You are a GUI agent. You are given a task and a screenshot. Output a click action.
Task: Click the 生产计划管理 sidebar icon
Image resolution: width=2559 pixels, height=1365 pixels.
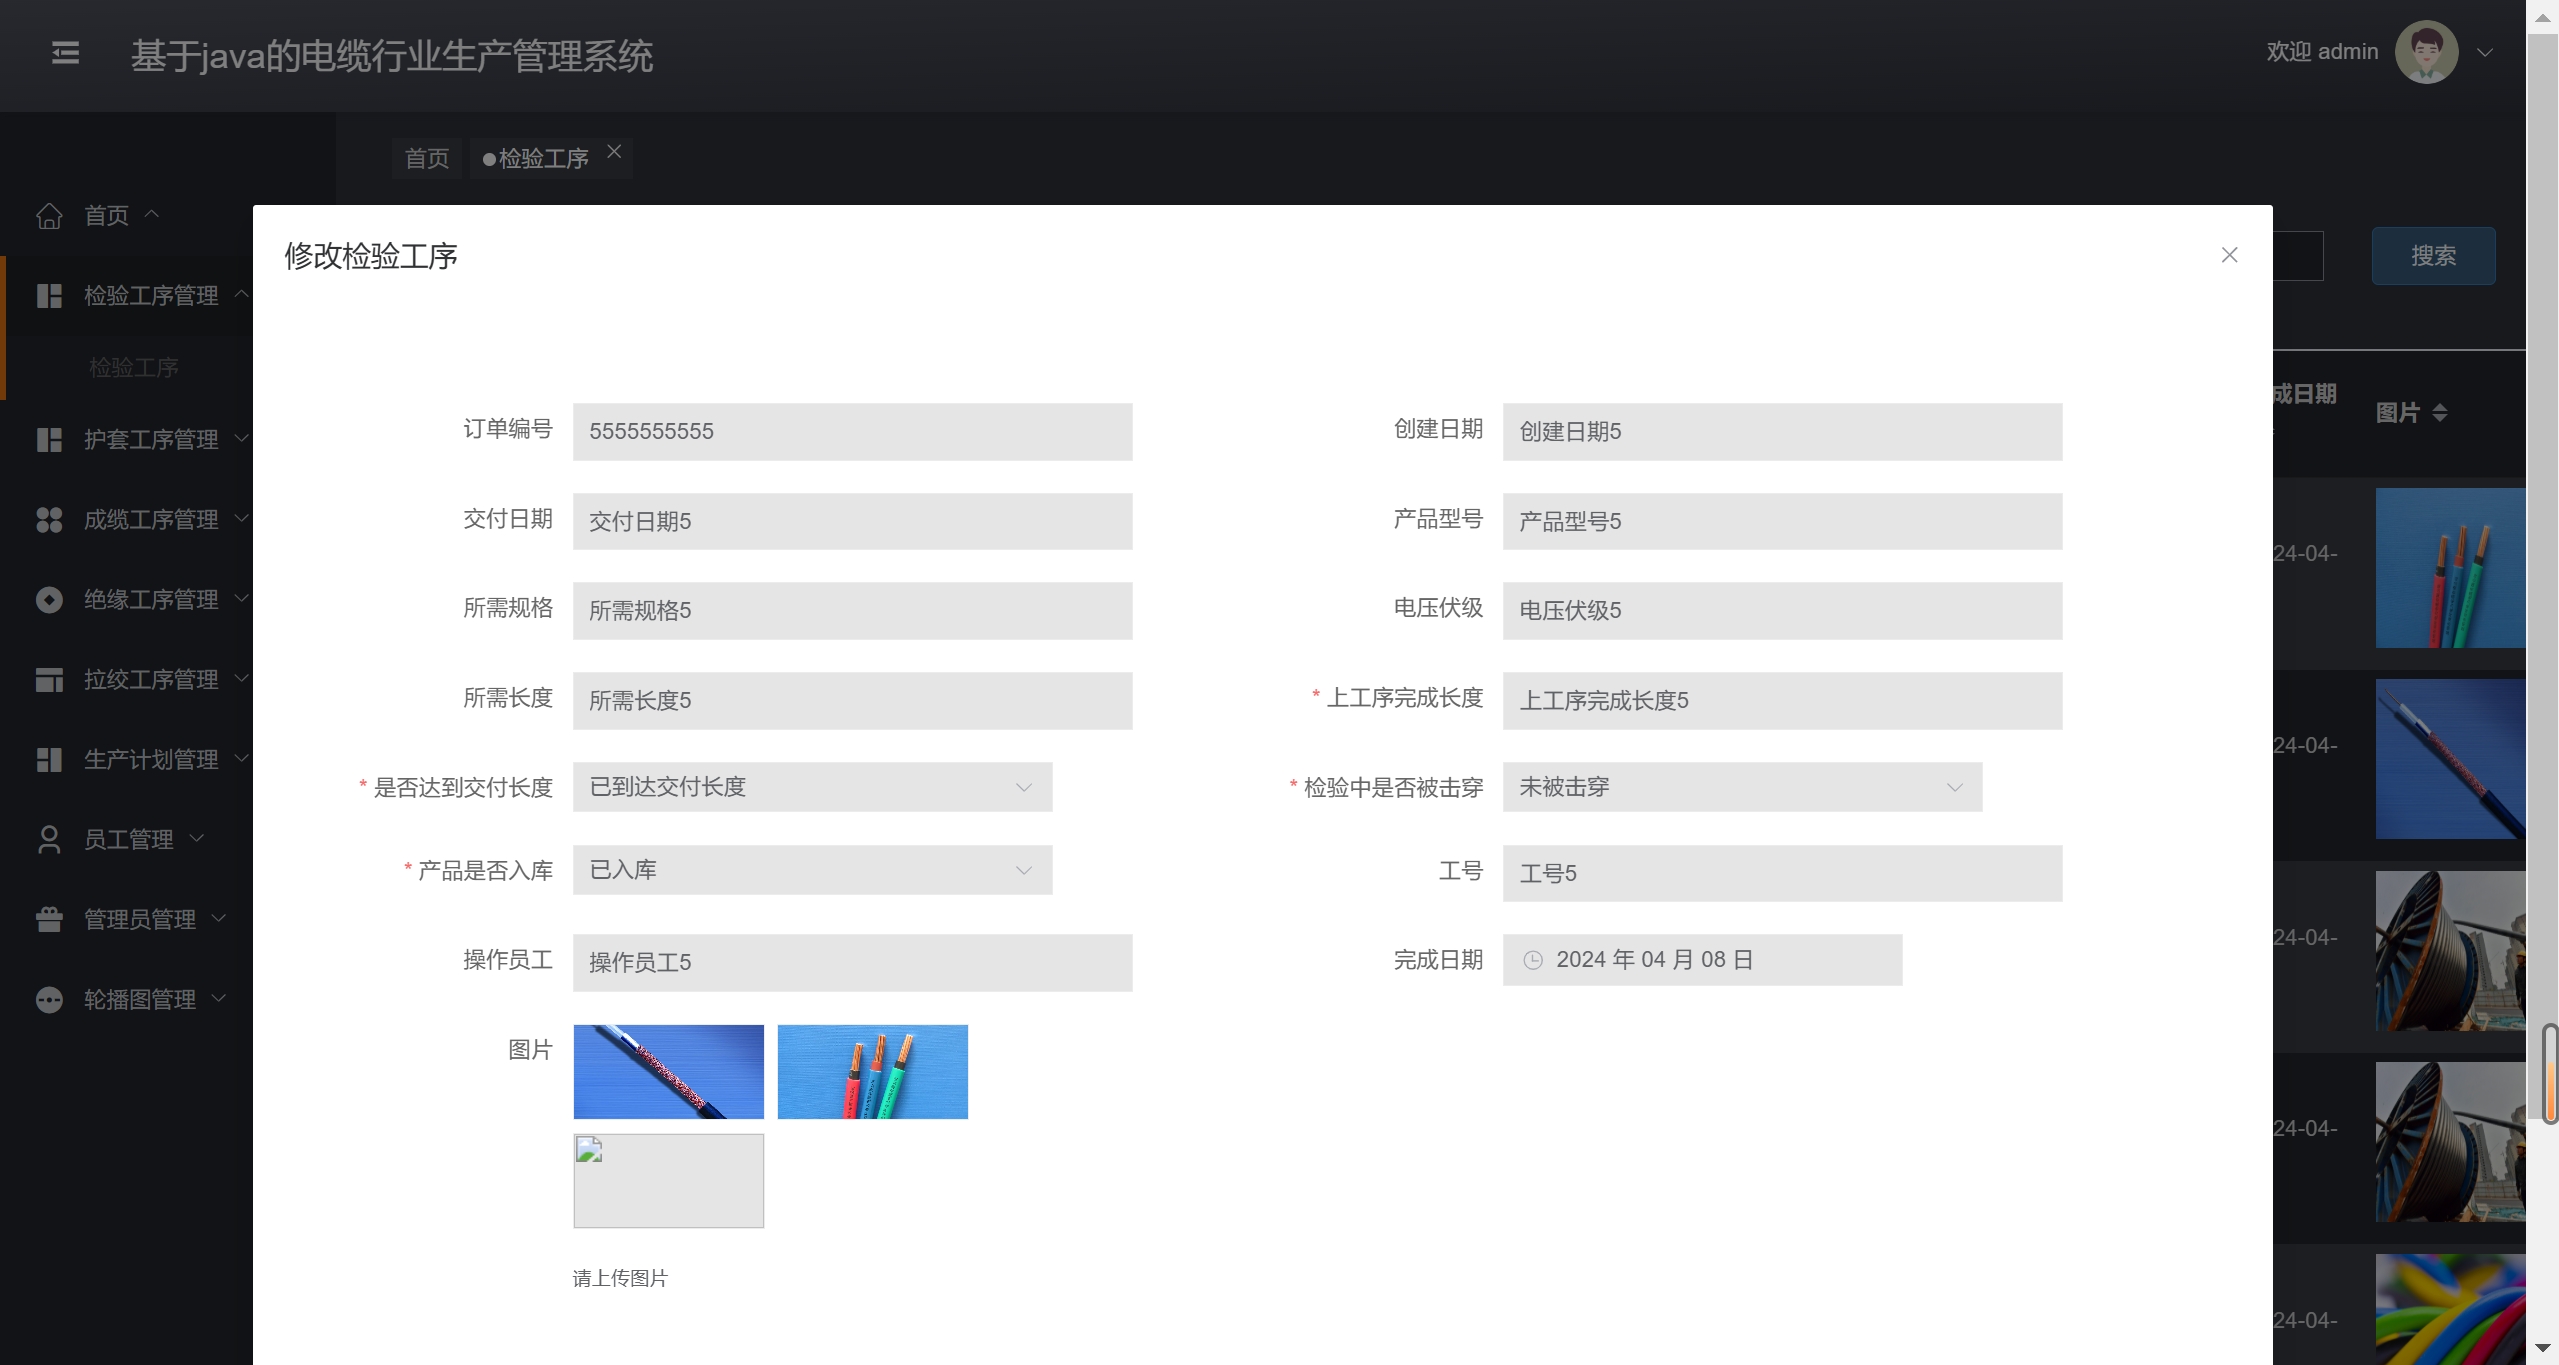(49, 760)
